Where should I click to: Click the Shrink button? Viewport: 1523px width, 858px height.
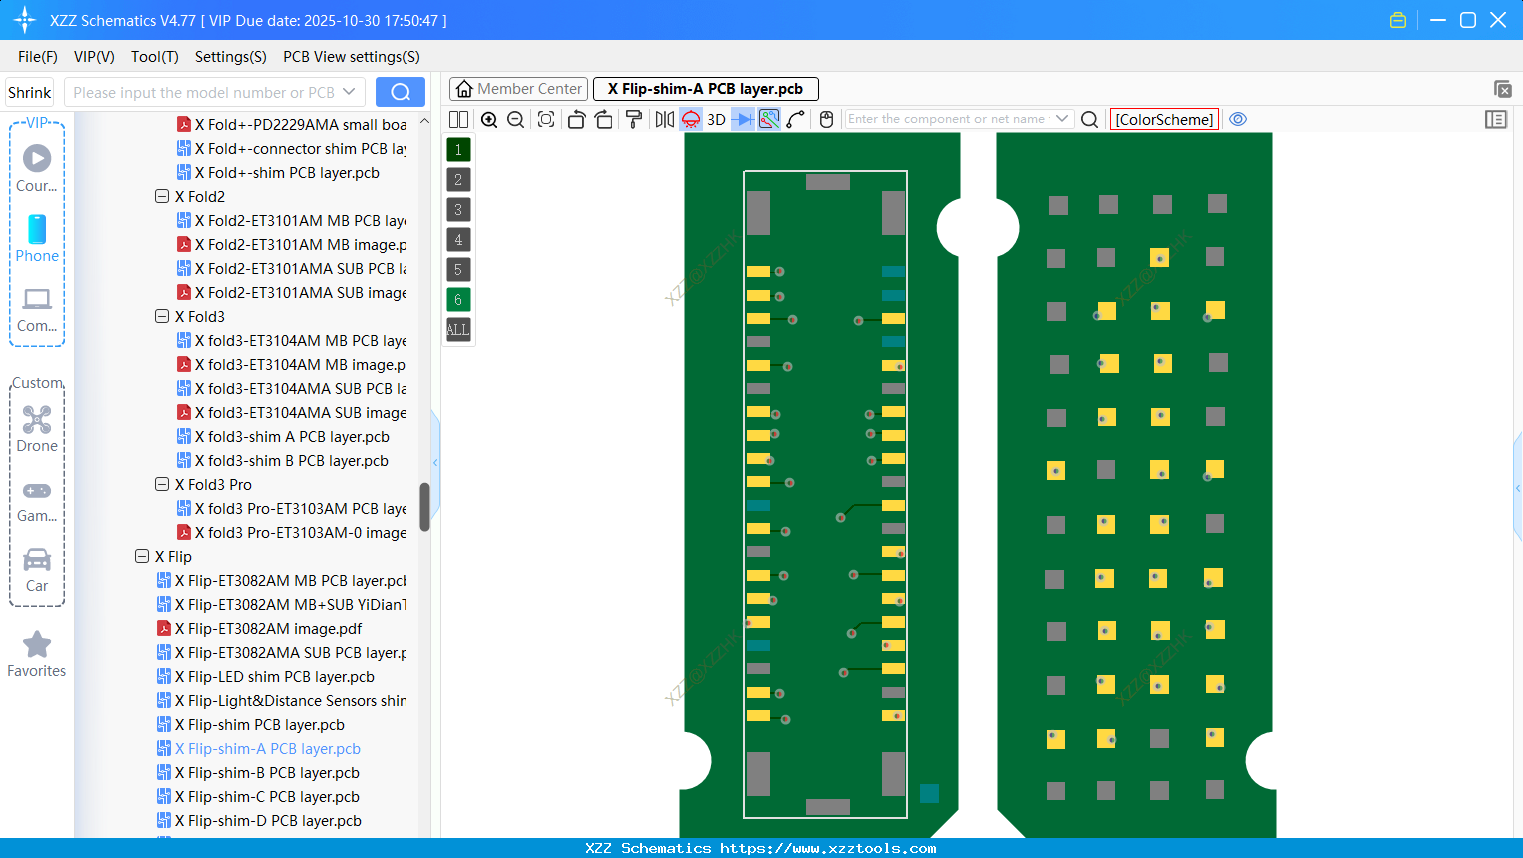tap(29, 92)
